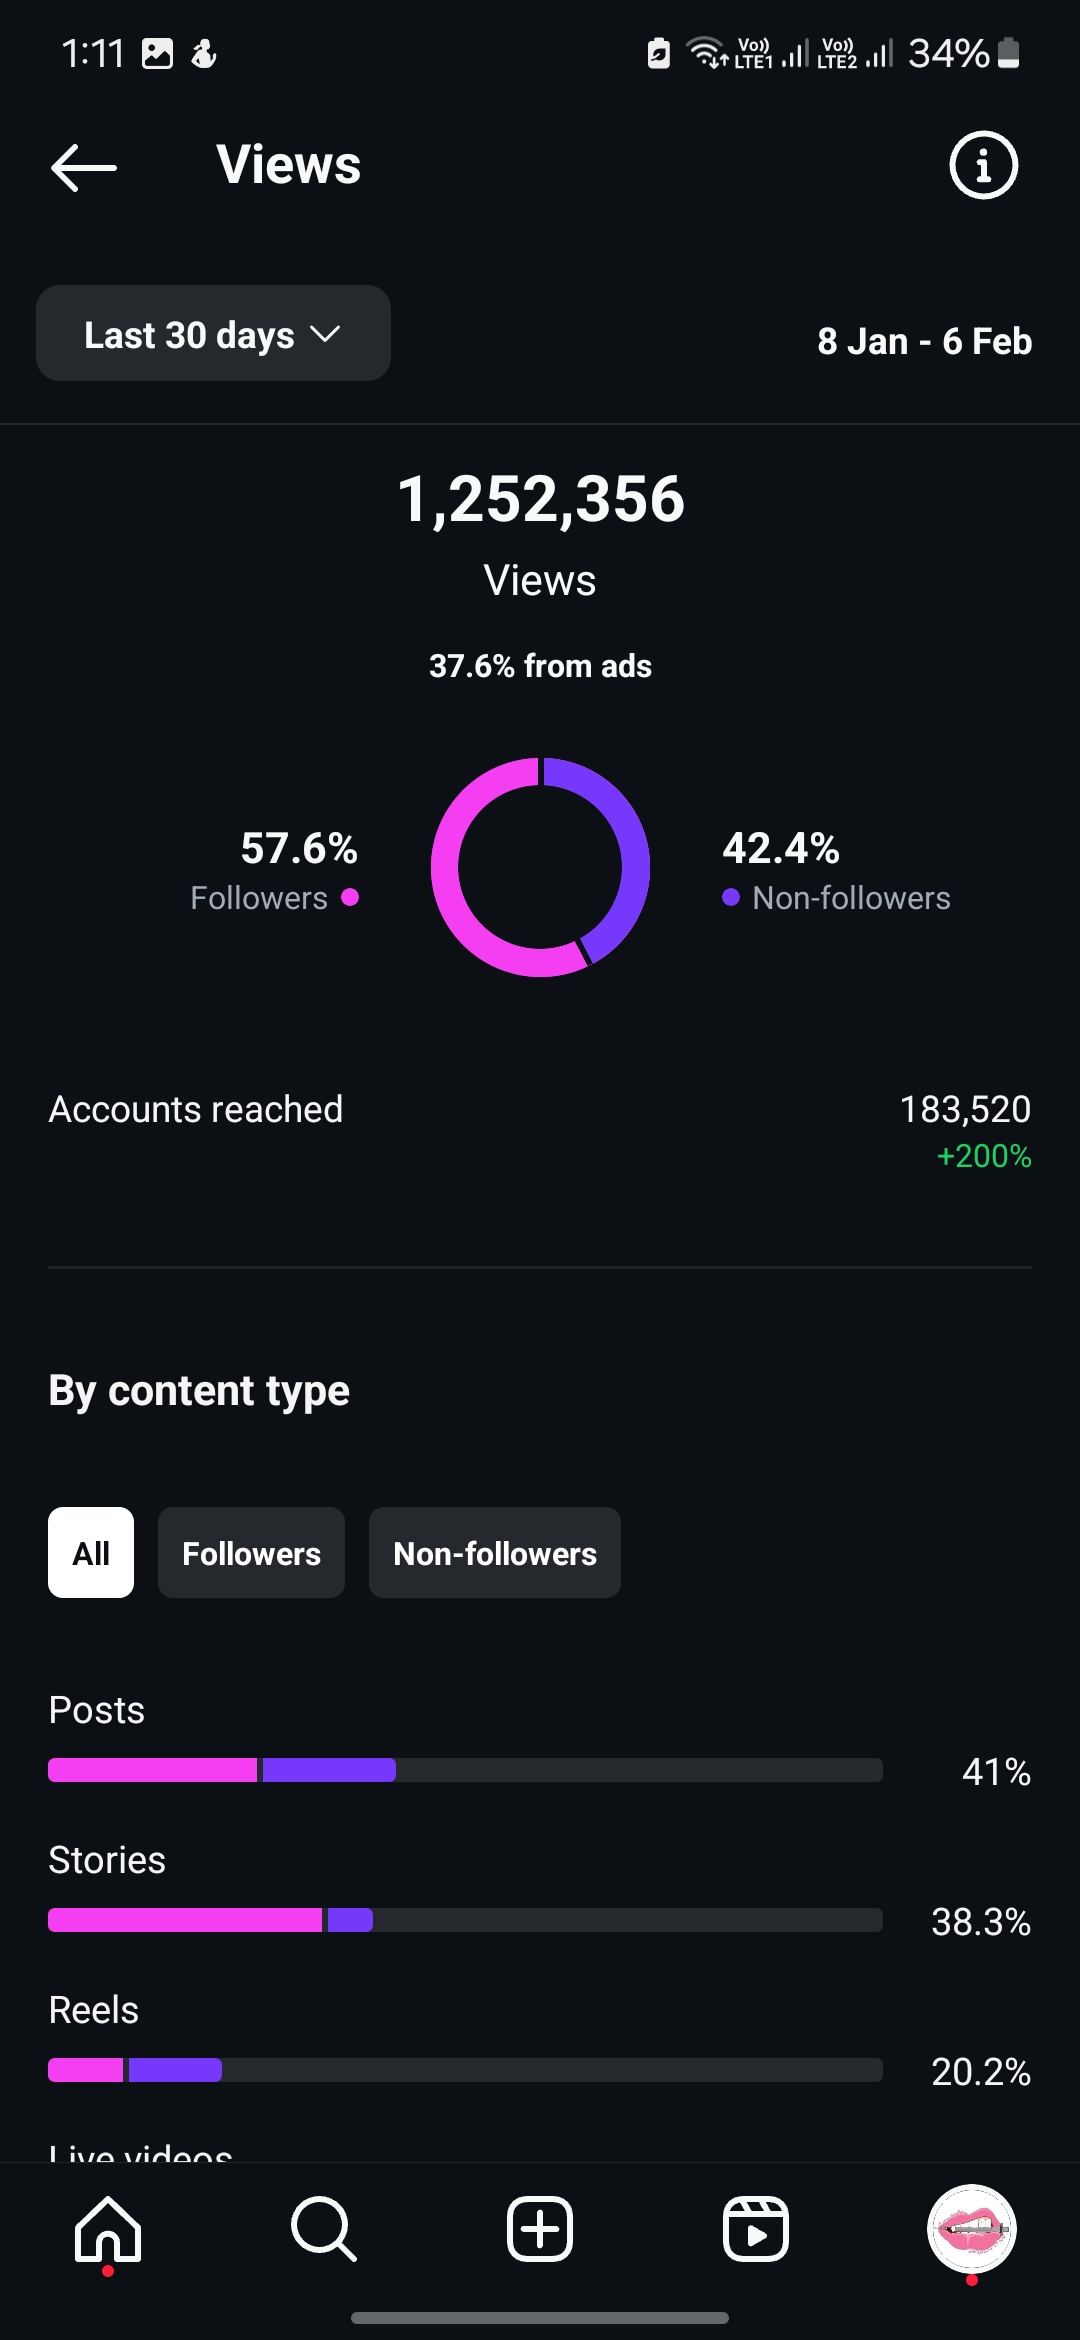Tap the Reels content type row label
The width and height of the screenshot is (1080, 2340).
point(93,2010)
